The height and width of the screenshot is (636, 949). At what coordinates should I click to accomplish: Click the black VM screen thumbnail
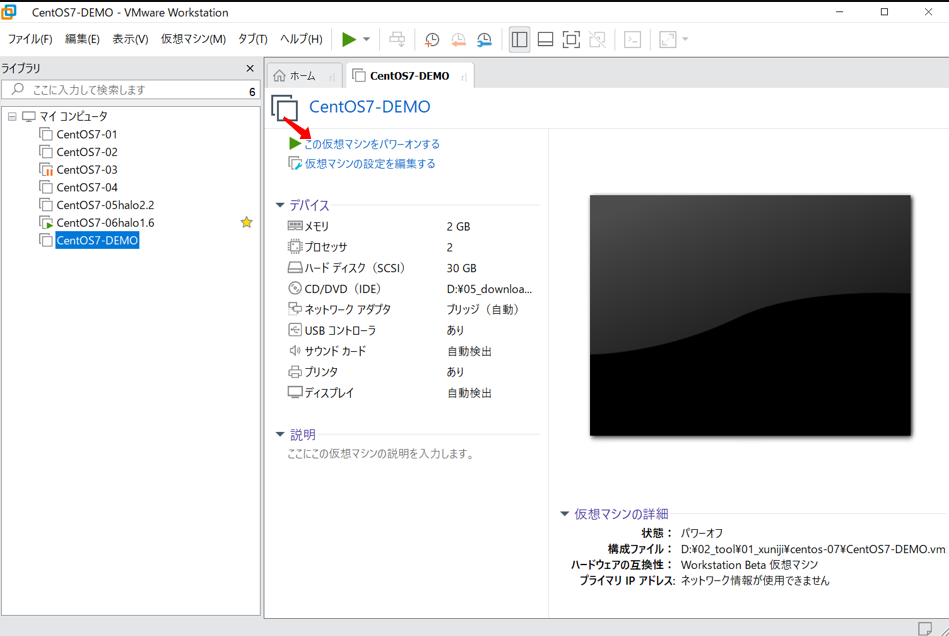(750, 315)
